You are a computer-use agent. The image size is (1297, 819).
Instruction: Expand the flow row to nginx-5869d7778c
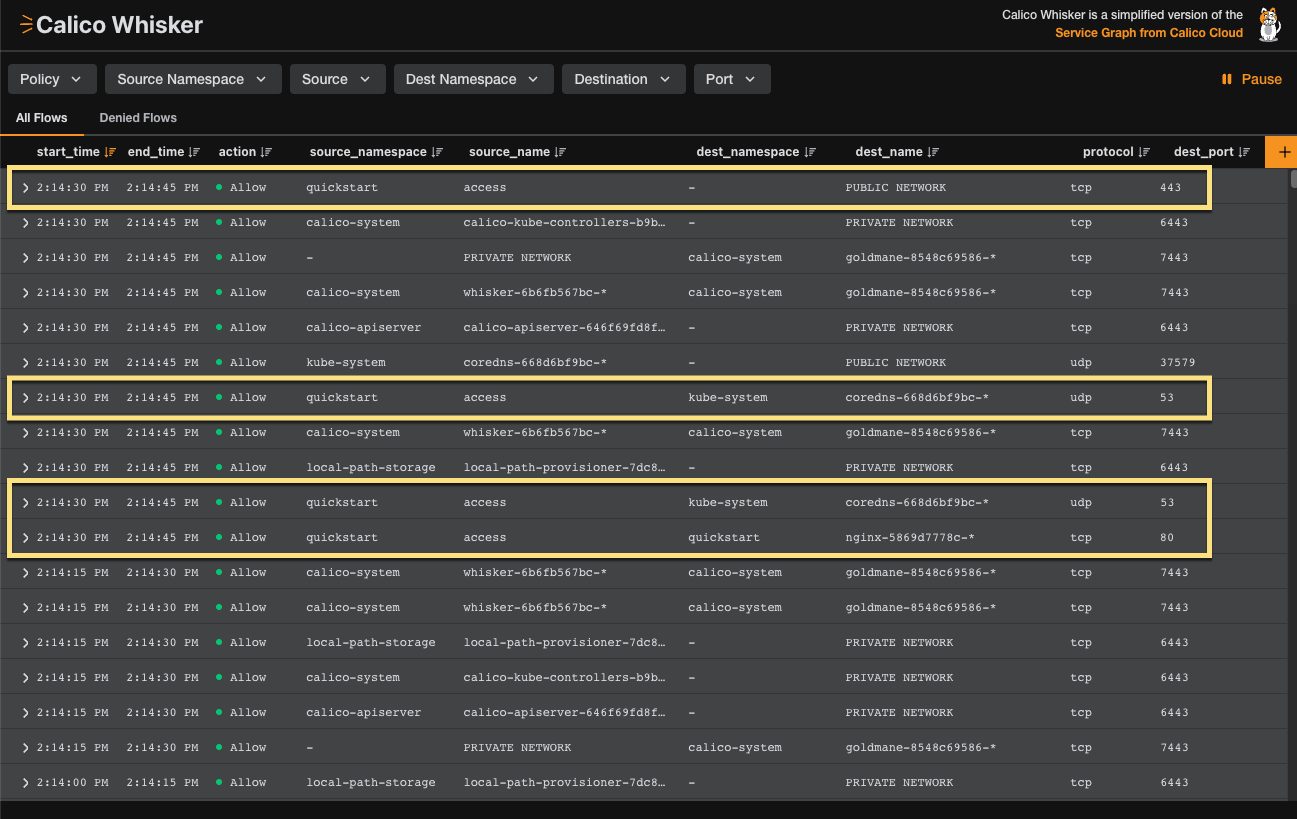(x=26, y=538)
